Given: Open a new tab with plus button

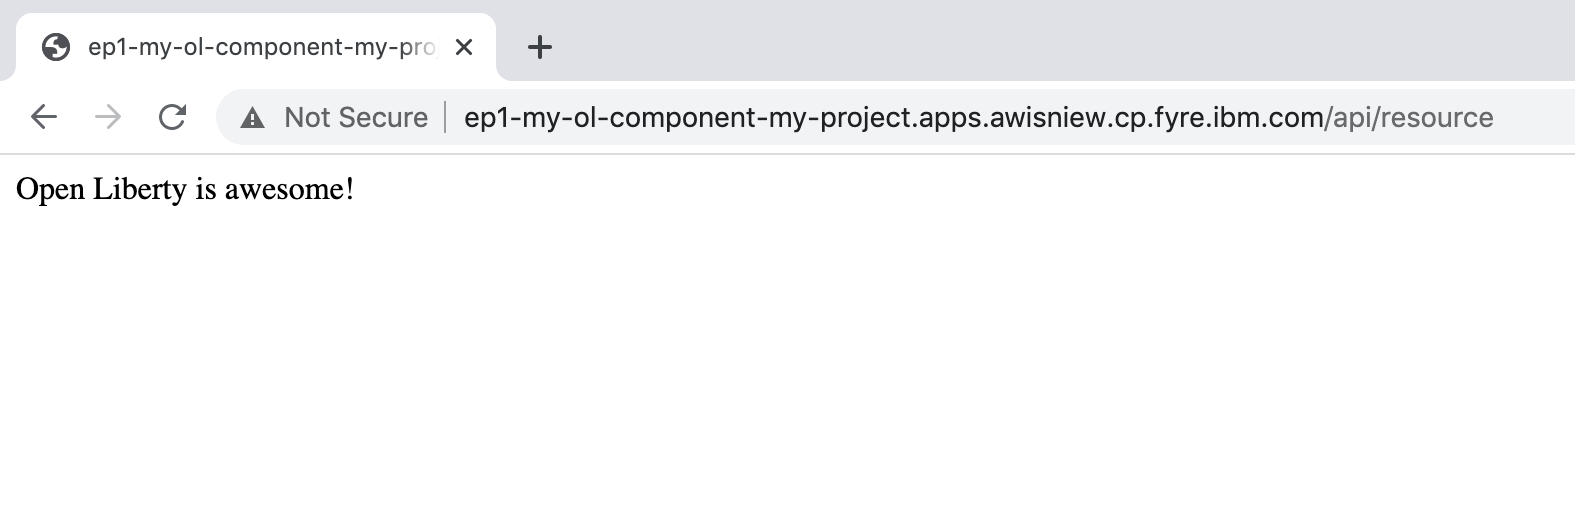Looking at the screenshot, I should tap(540, 47).
